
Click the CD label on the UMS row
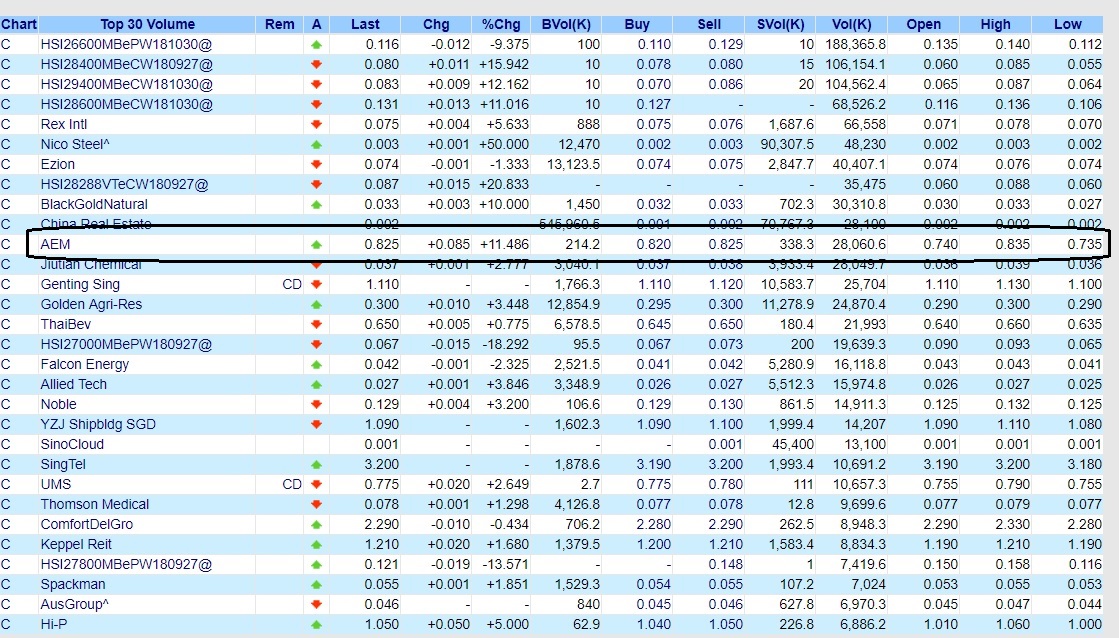pos(291,484)
